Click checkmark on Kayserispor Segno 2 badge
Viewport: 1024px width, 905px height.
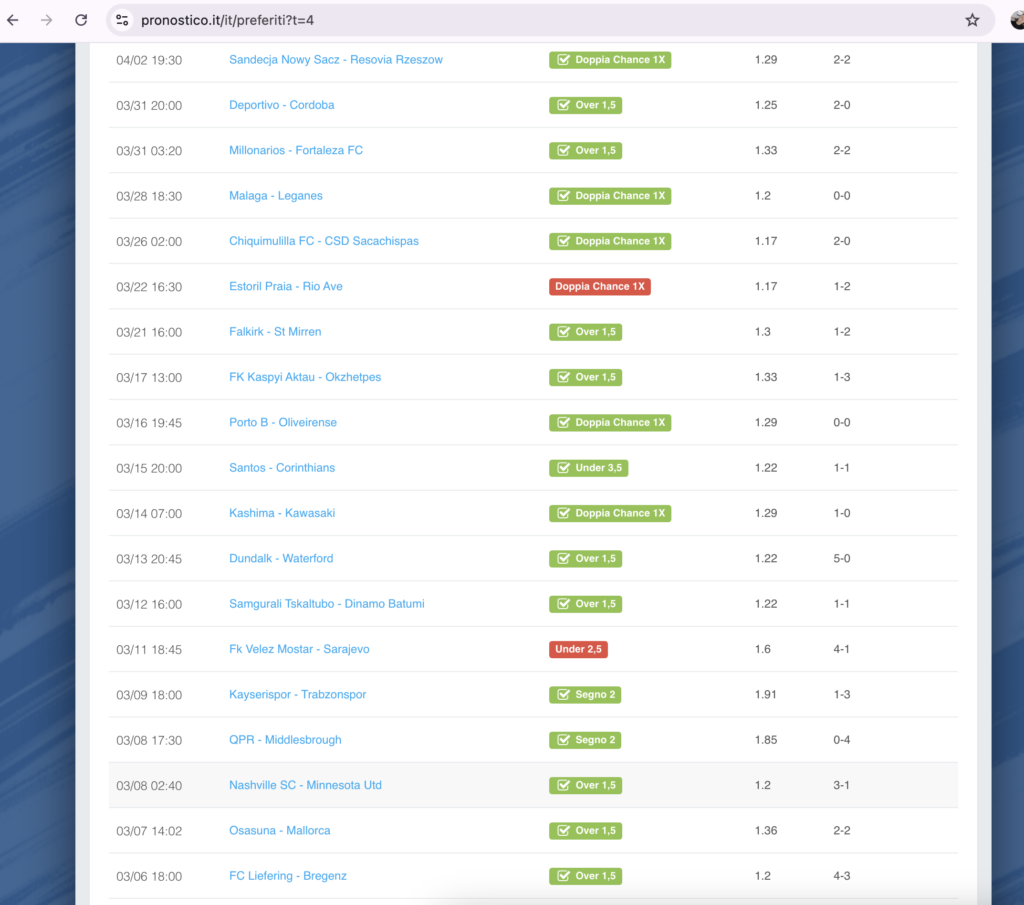562,695
